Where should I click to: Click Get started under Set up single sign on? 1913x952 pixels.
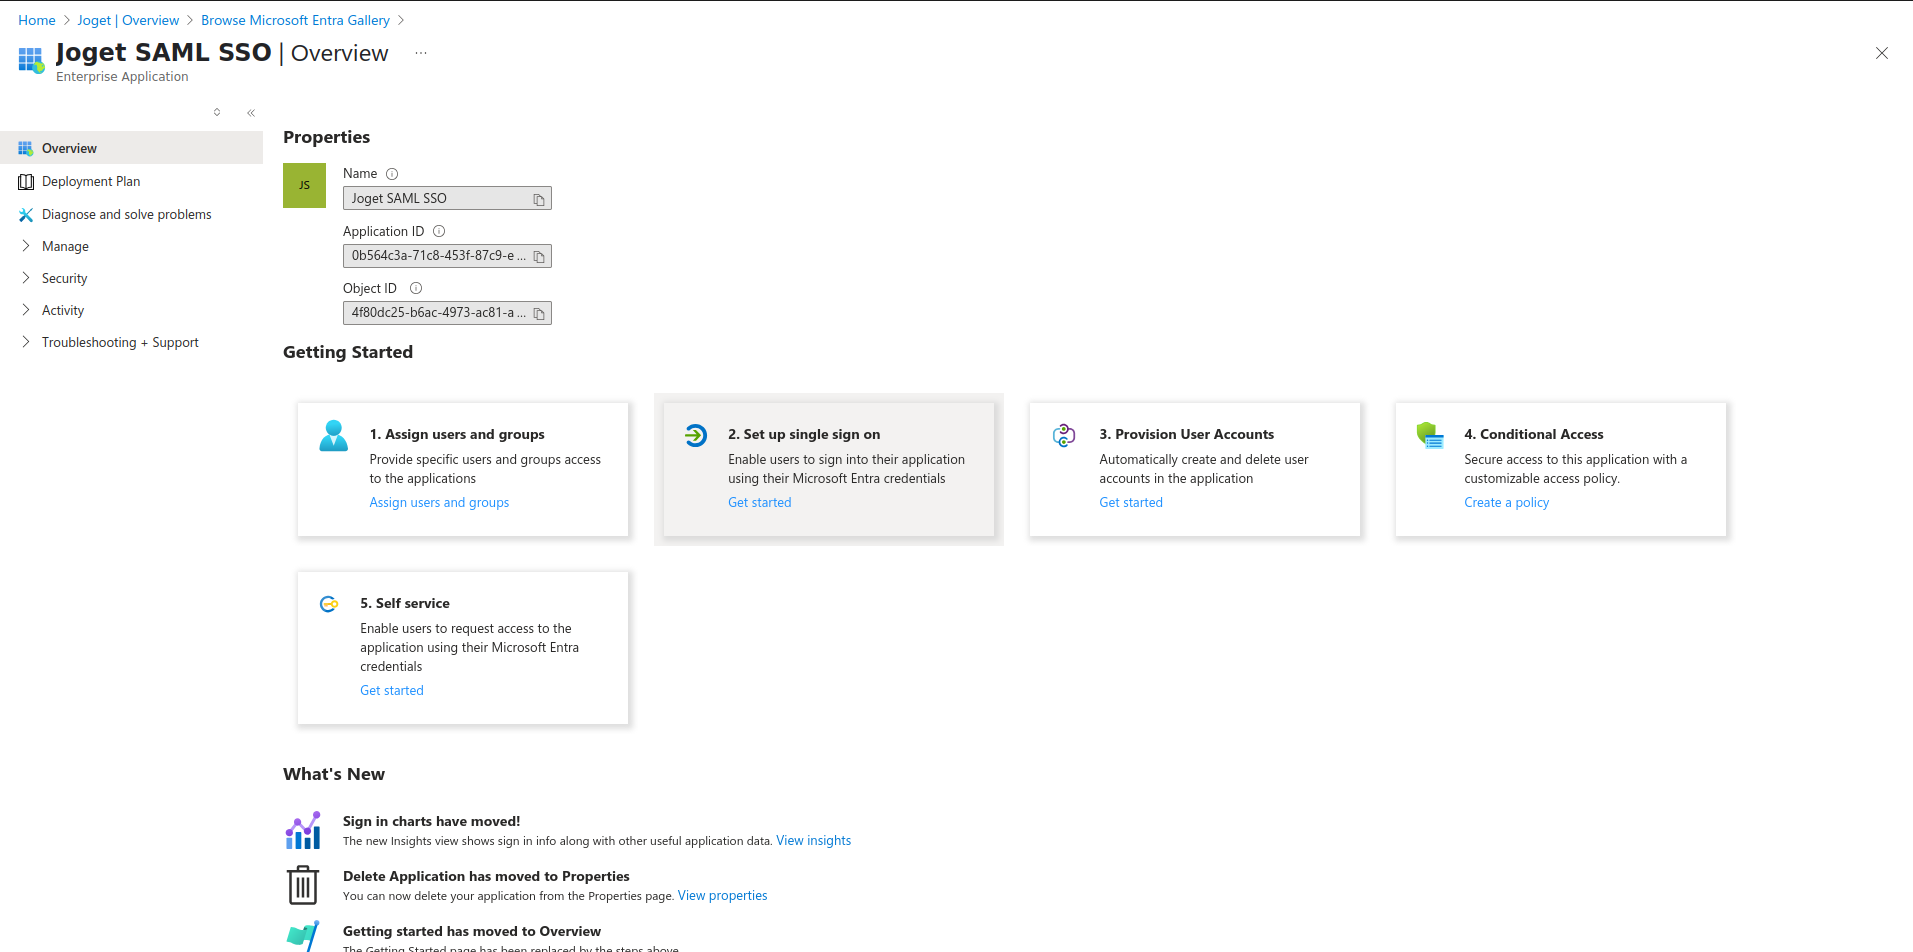point(759,502)
